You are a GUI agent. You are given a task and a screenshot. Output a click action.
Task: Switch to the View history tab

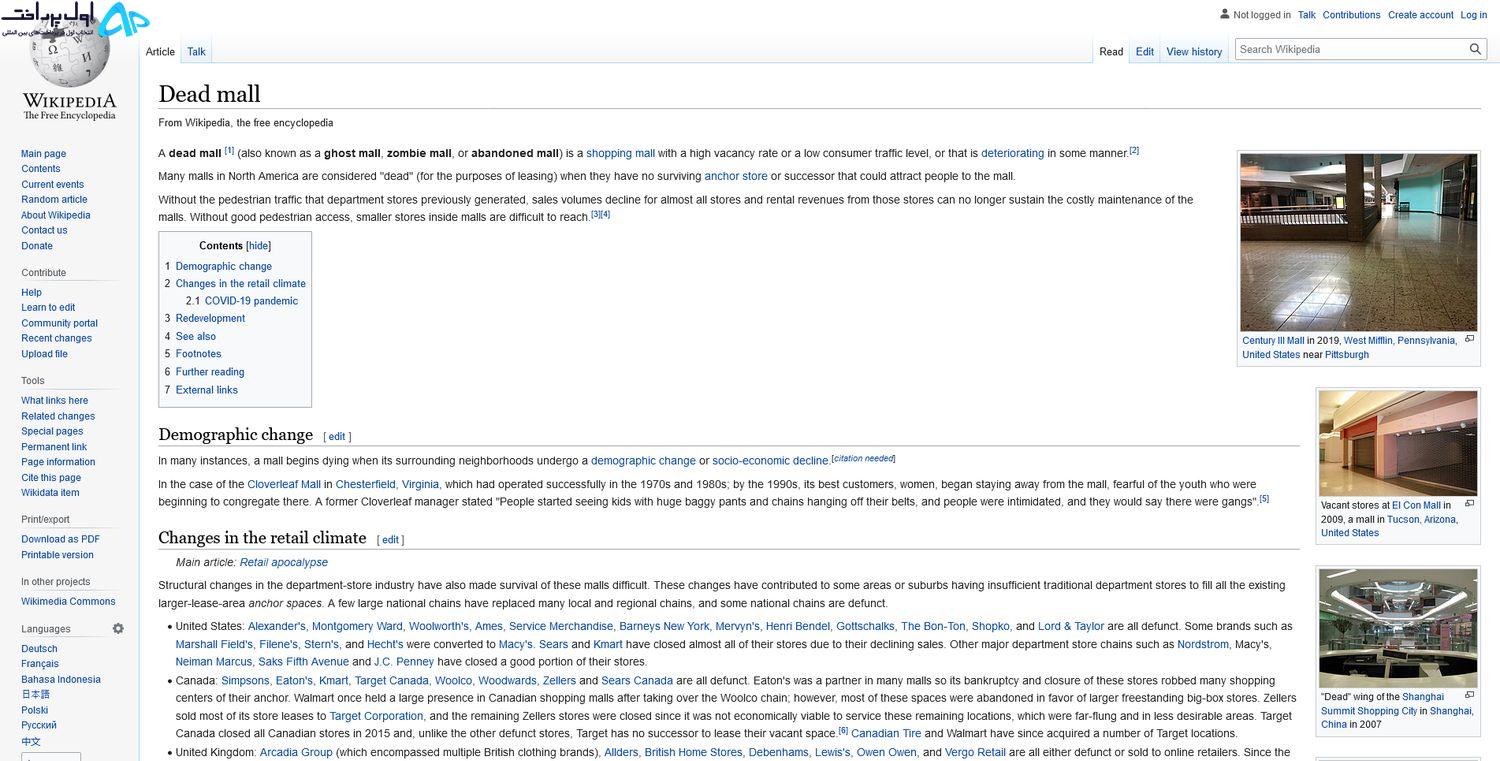pos(1194,52)
